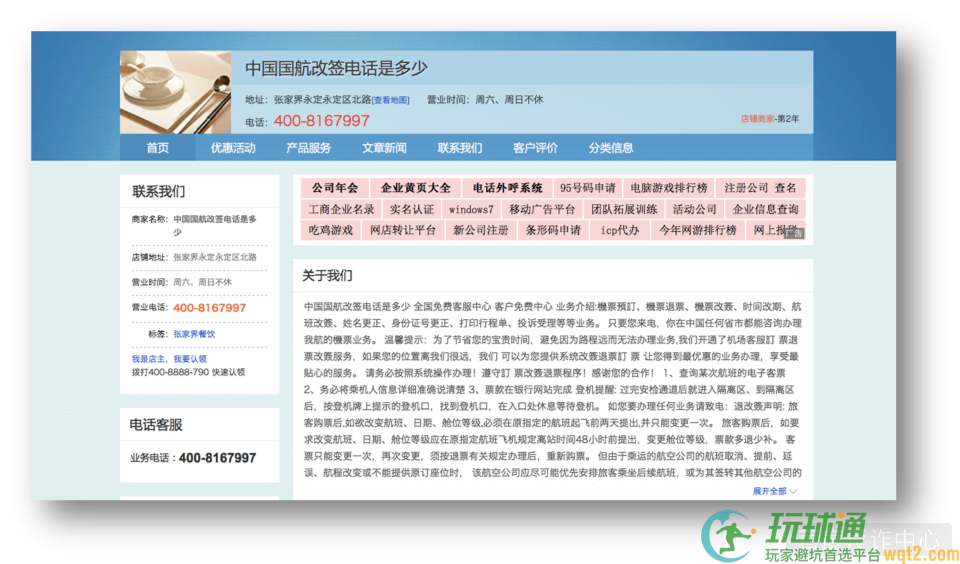Click the 新公司注册 ad link
The image size is (960, 564).
point(481,230)
